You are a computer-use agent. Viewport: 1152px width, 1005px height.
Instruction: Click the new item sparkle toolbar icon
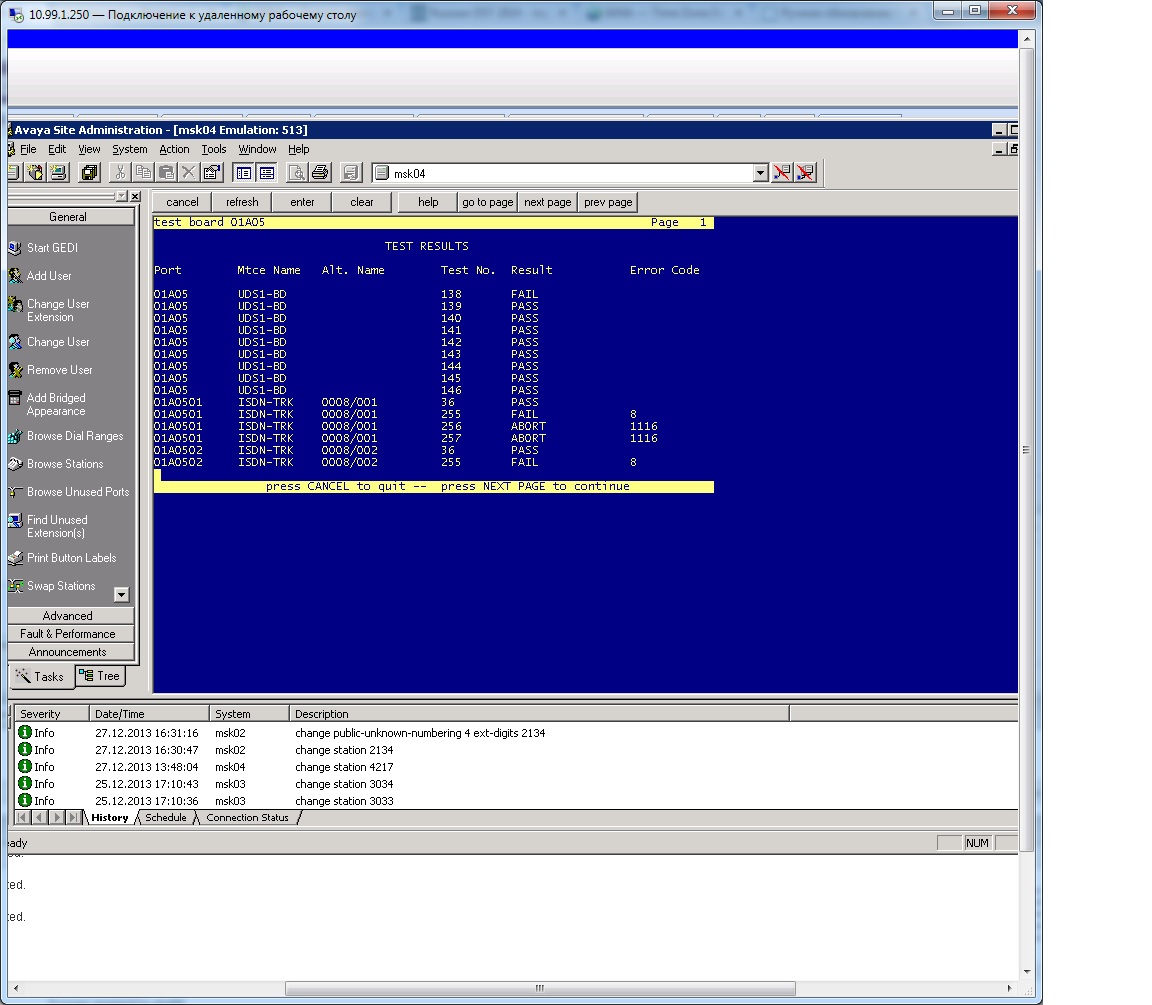(35, 173)
